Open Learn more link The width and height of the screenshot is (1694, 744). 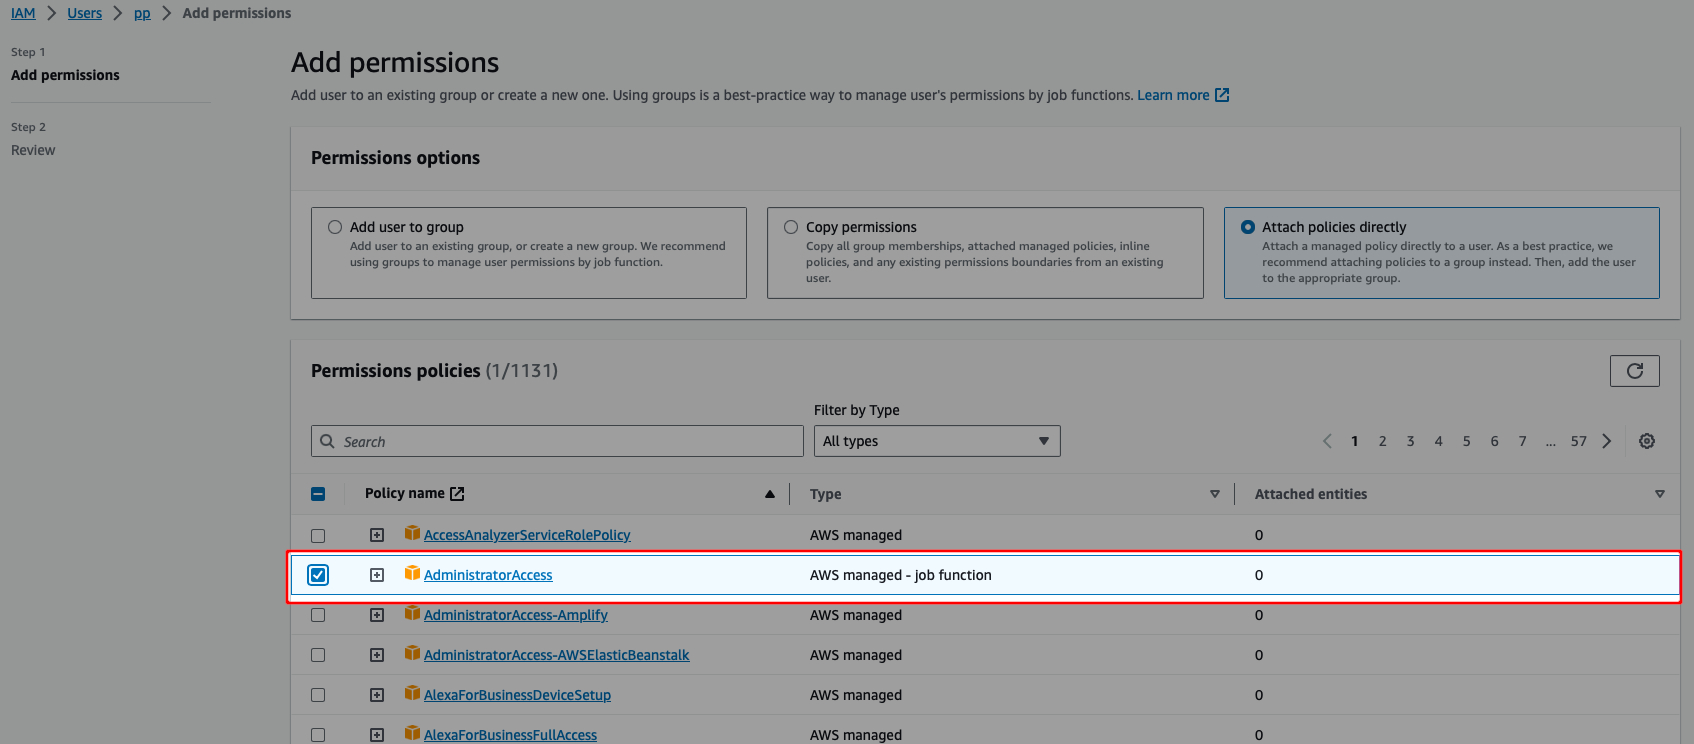pyautogui.click(x=1173, y=95)
